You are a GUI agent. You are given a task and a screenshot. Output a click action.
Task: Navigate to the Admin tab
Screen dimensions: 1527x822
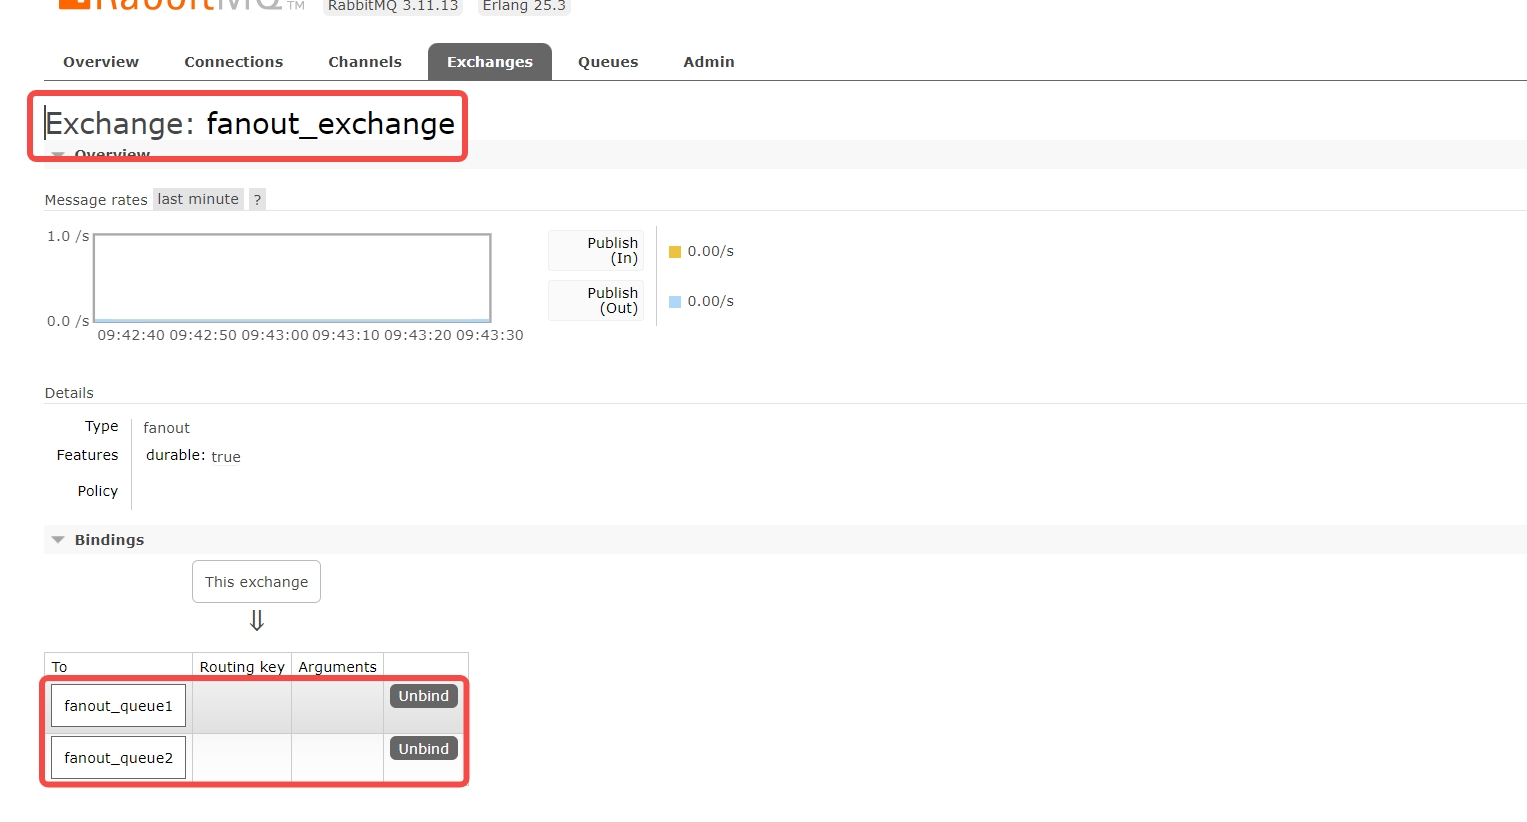point(708,62)
